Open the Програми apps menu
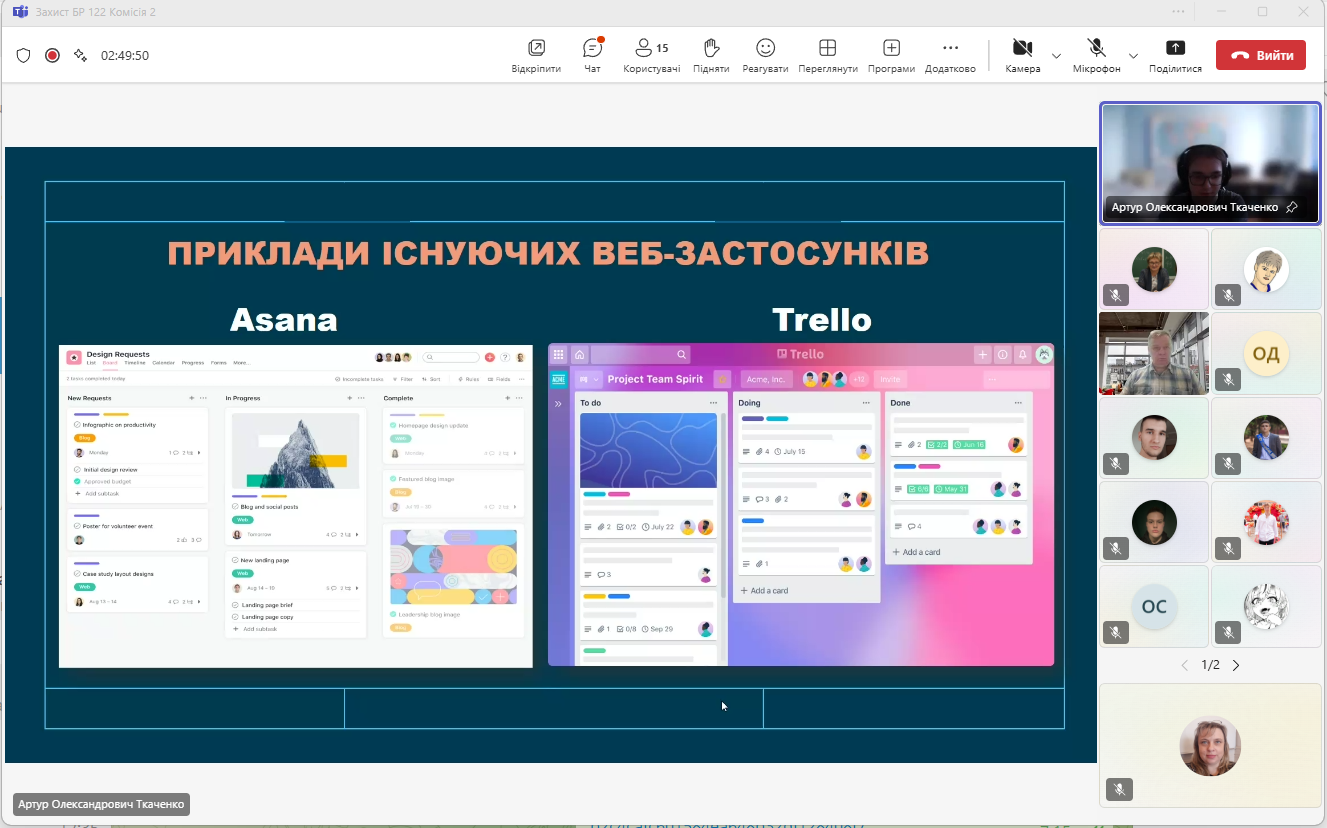This screenshot has width=1327, height=828. 891,56
